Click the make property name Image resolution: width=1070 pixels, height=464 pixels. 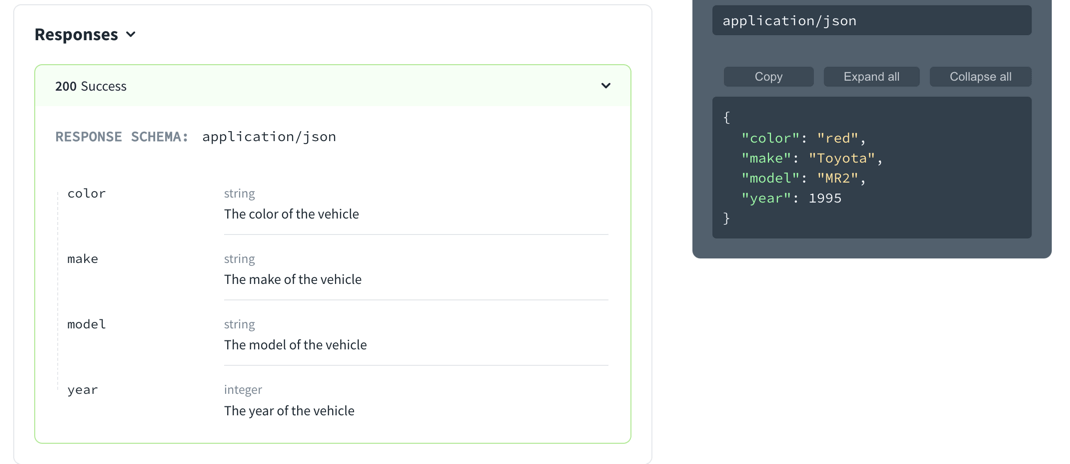click(83, 259)
